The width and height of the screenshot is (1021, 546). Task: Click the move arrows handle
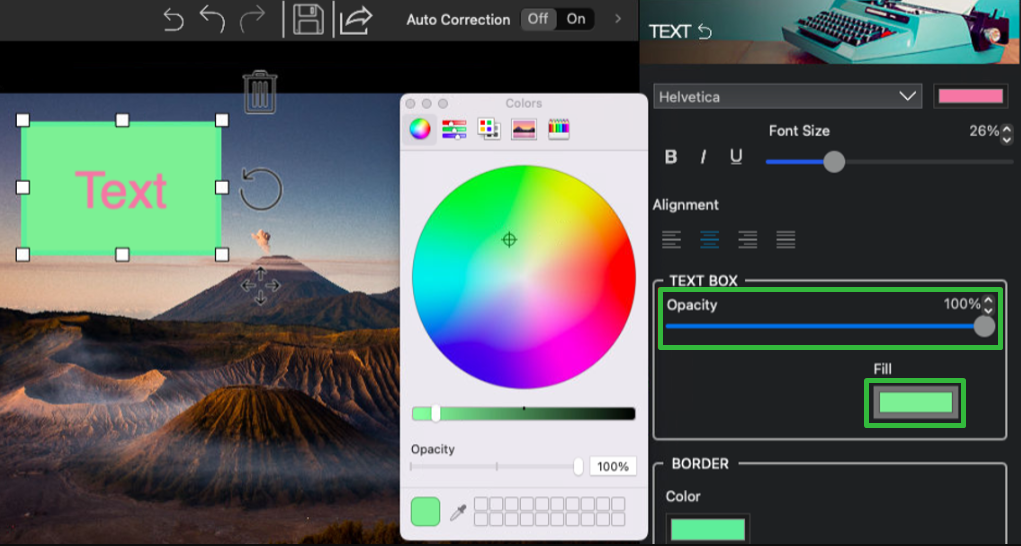[260, 285]
